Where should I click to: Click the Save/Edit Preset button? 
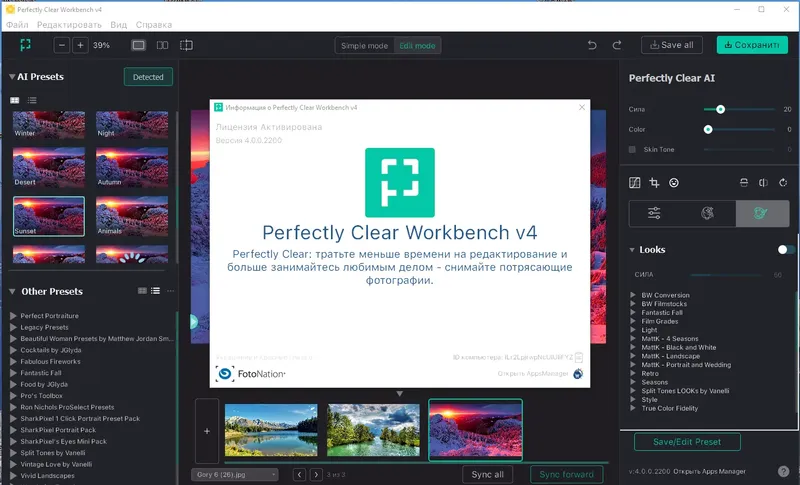pyautogui.click(x=687, y=442)
